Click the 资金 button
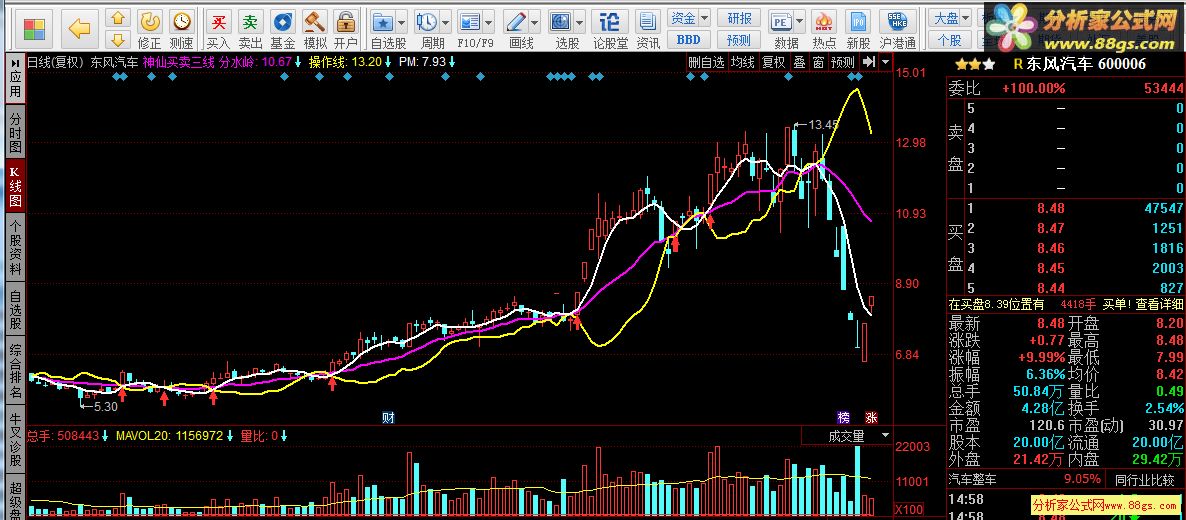This screenshot has height=520, width=1186. click(x=683, y=17)
